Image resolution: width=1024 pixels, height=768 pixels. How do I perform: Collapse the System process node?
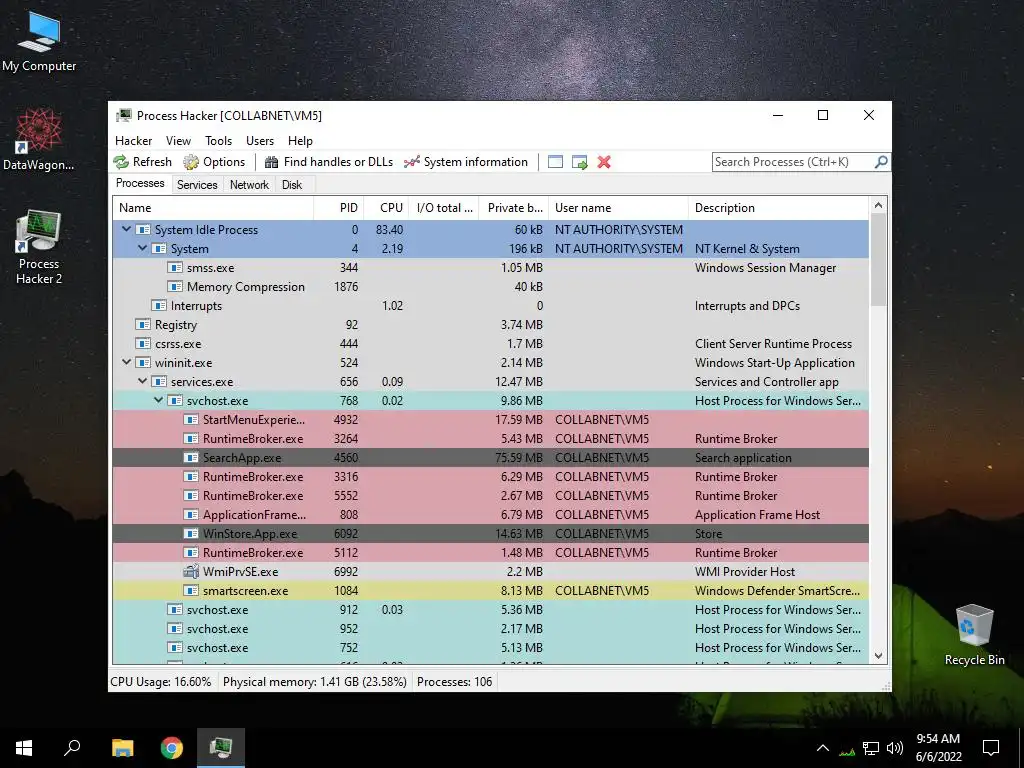point(142,249)
